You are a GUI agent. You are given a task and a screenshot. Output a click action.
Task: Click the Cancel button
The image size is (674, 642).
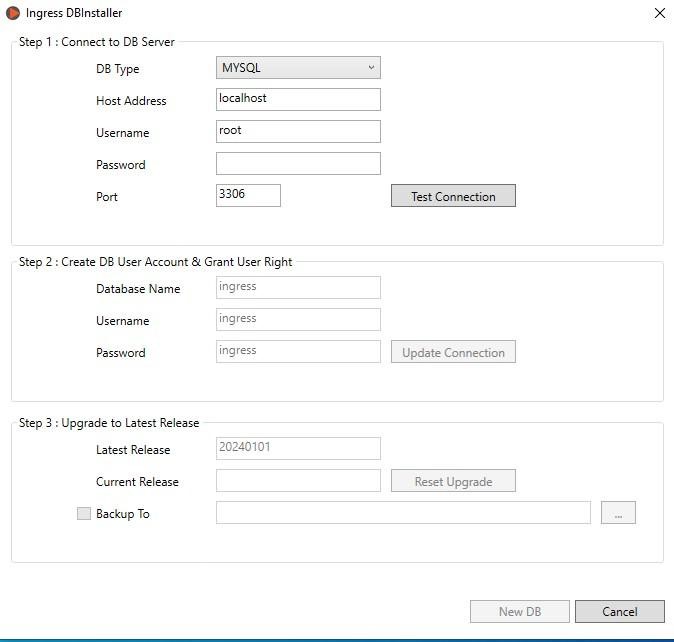[x=620, y=611]
